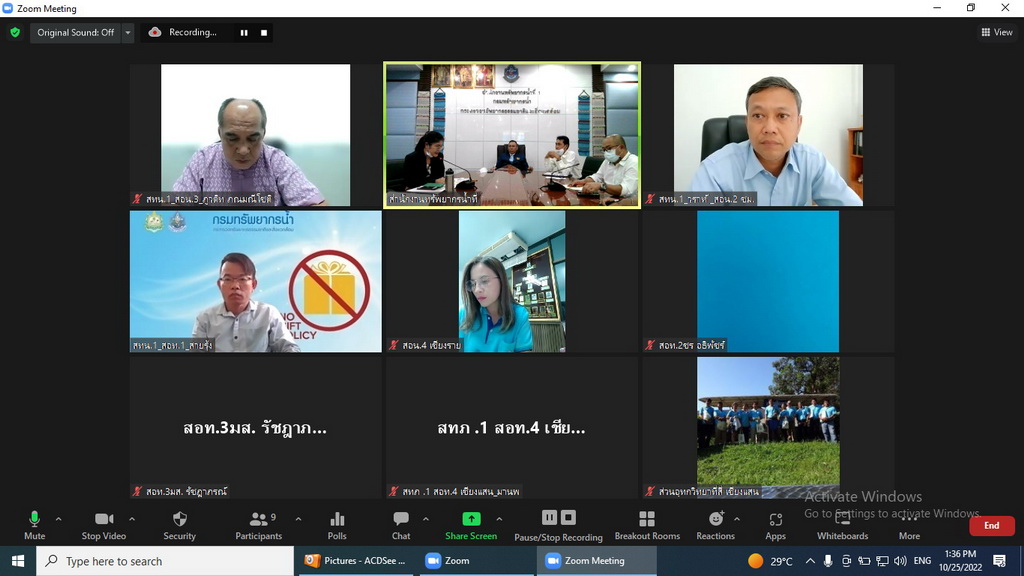Screen dimensions: 1024x576
Task: Click Meet Now camera tray icon
Action: (846, 561)
